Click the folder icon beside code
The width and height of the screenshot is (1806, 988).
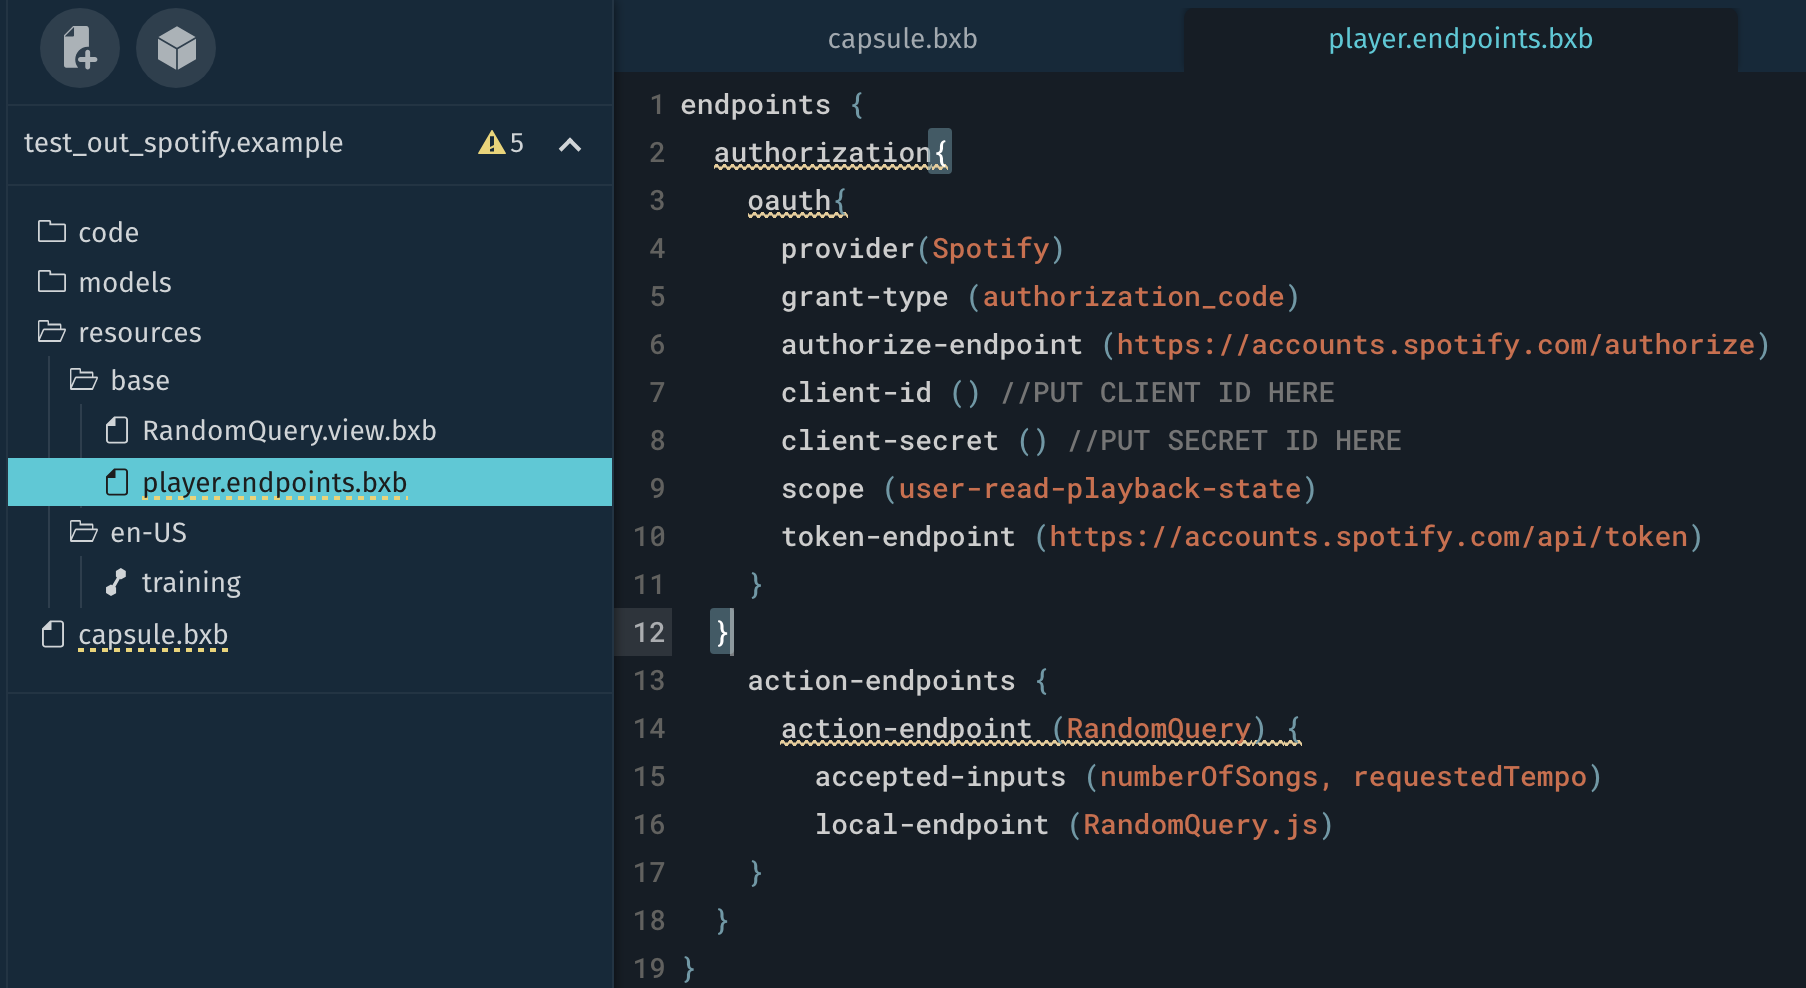51,231
